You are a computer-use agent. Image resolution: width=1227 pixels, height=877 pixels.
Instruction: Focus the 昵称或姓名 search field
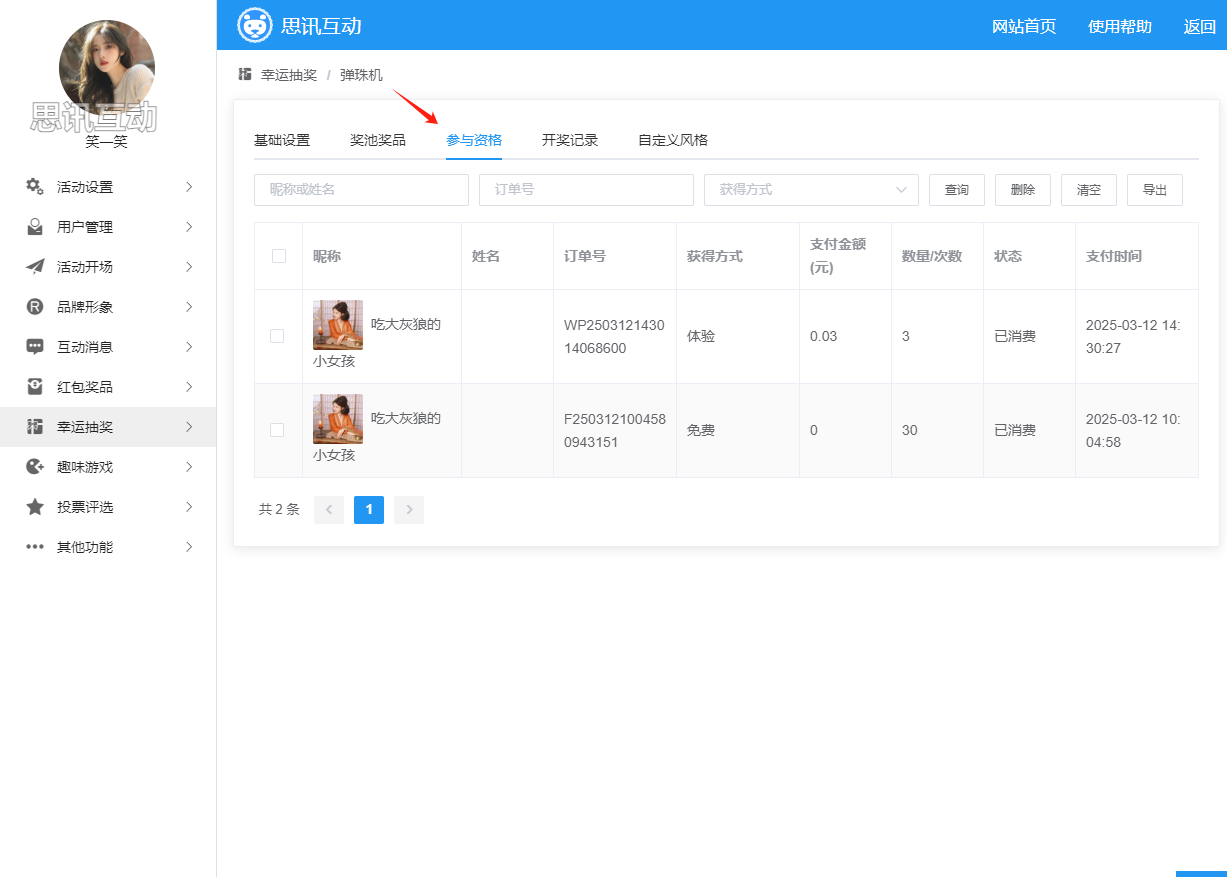point(361,190)
